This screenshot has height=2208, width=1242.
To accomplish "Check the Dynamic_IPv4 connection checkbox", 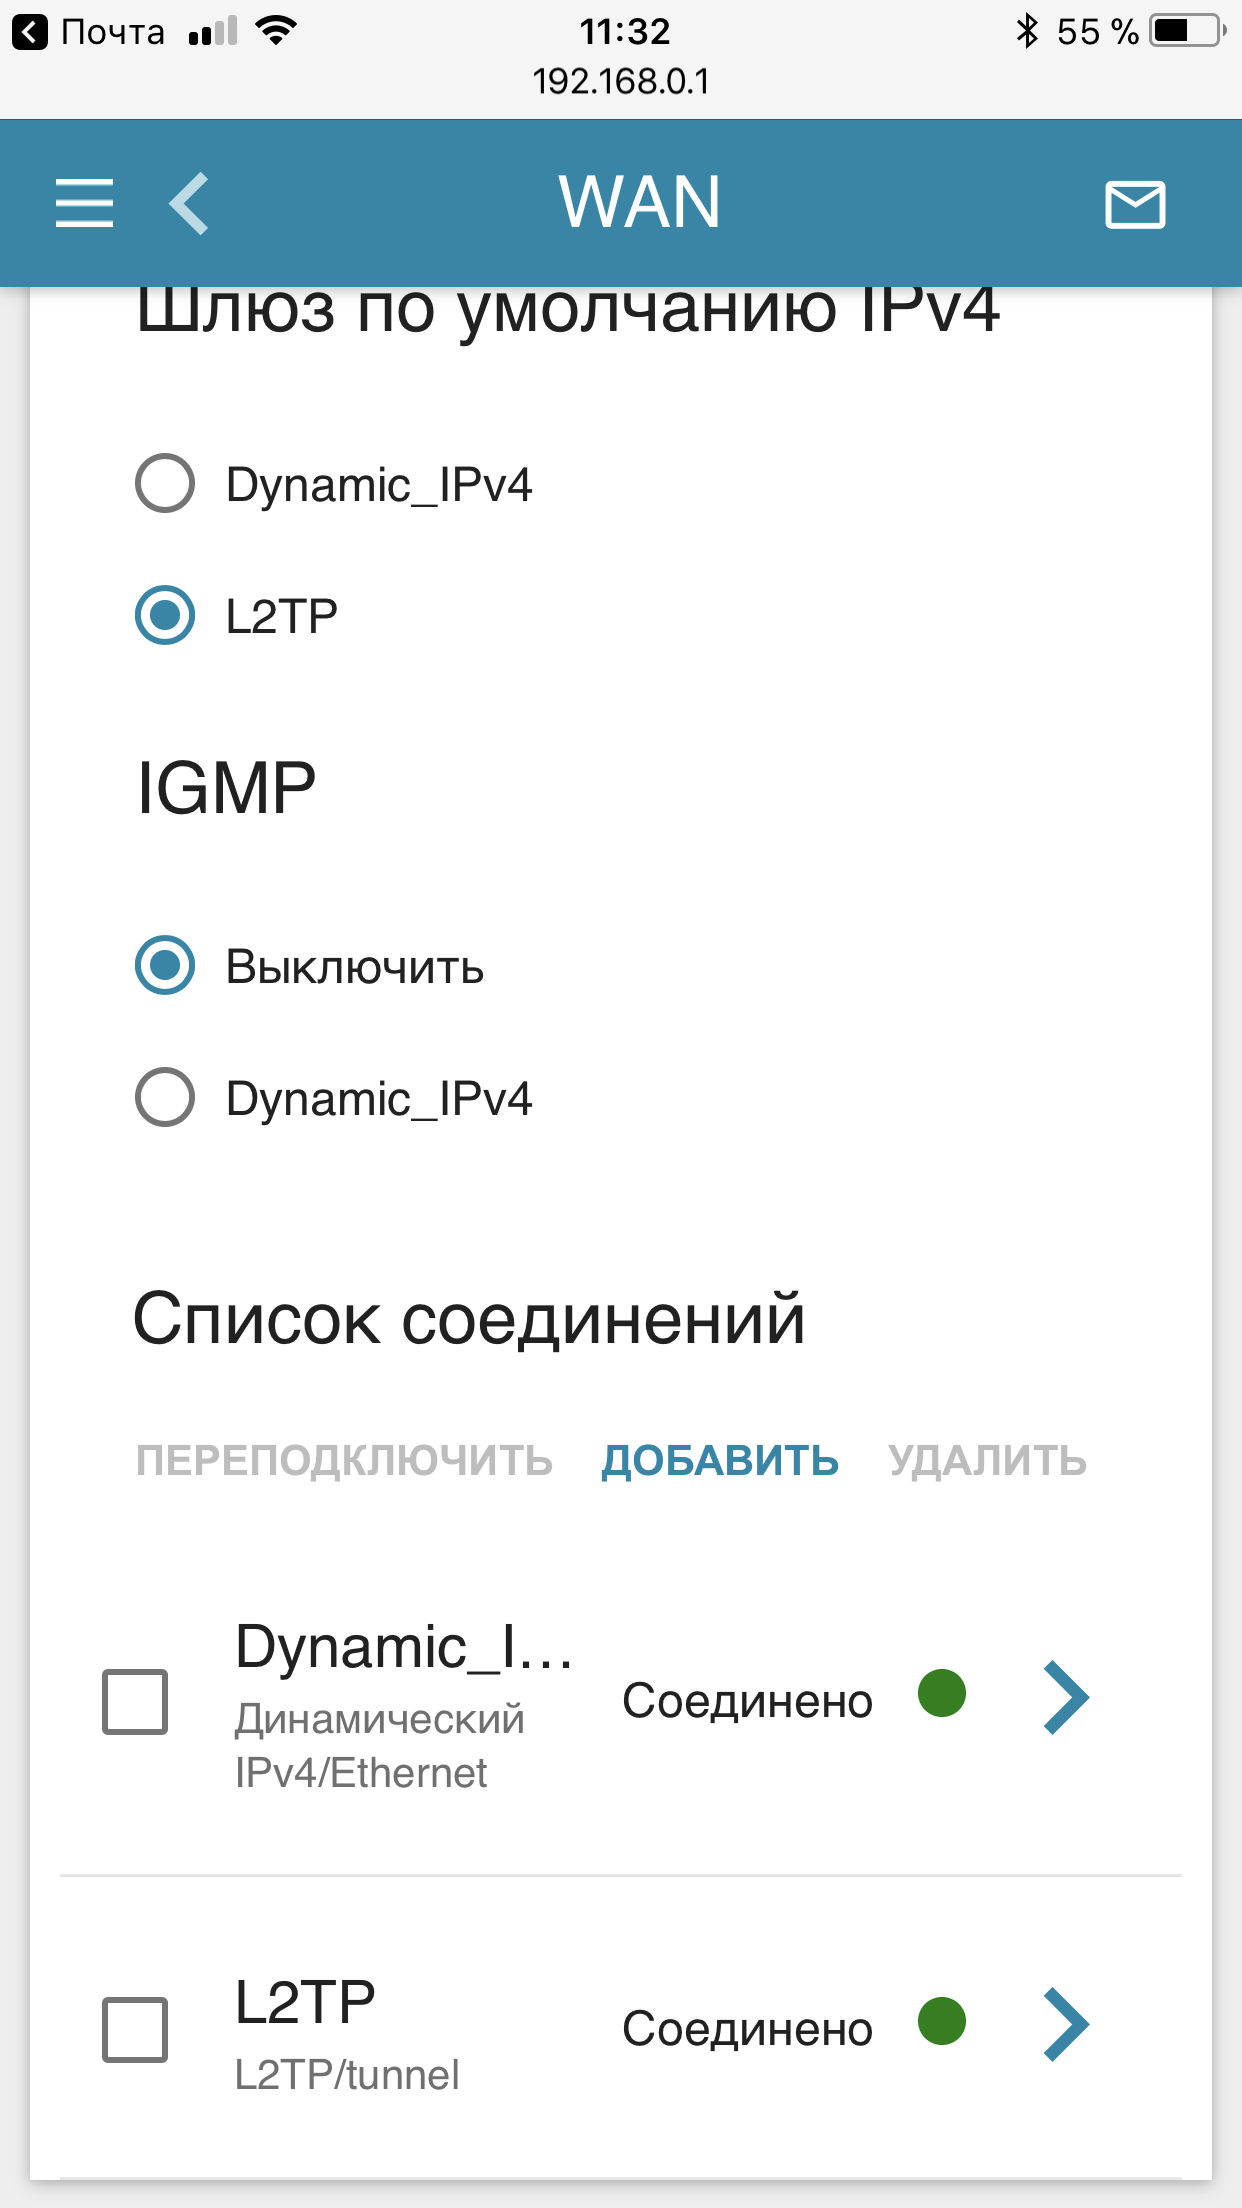I will 135,1701.
